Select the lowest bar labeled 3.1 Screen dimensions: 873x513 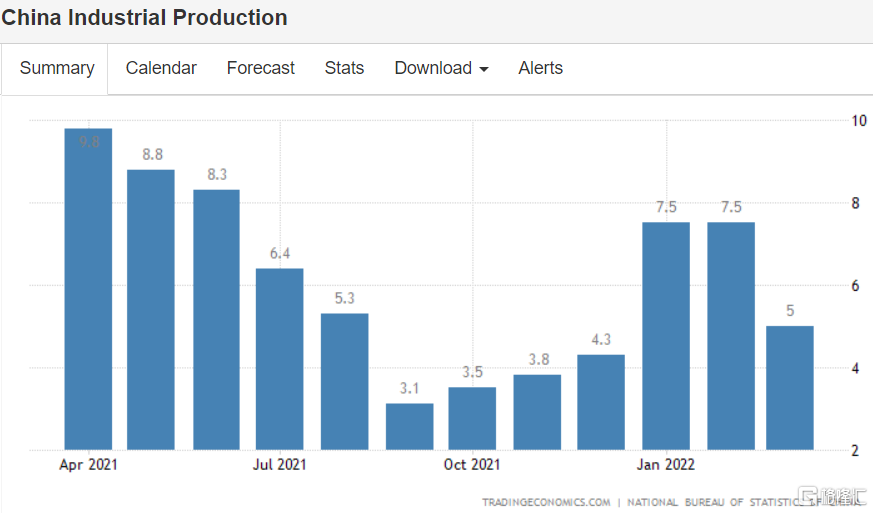(x=409, y=426)
